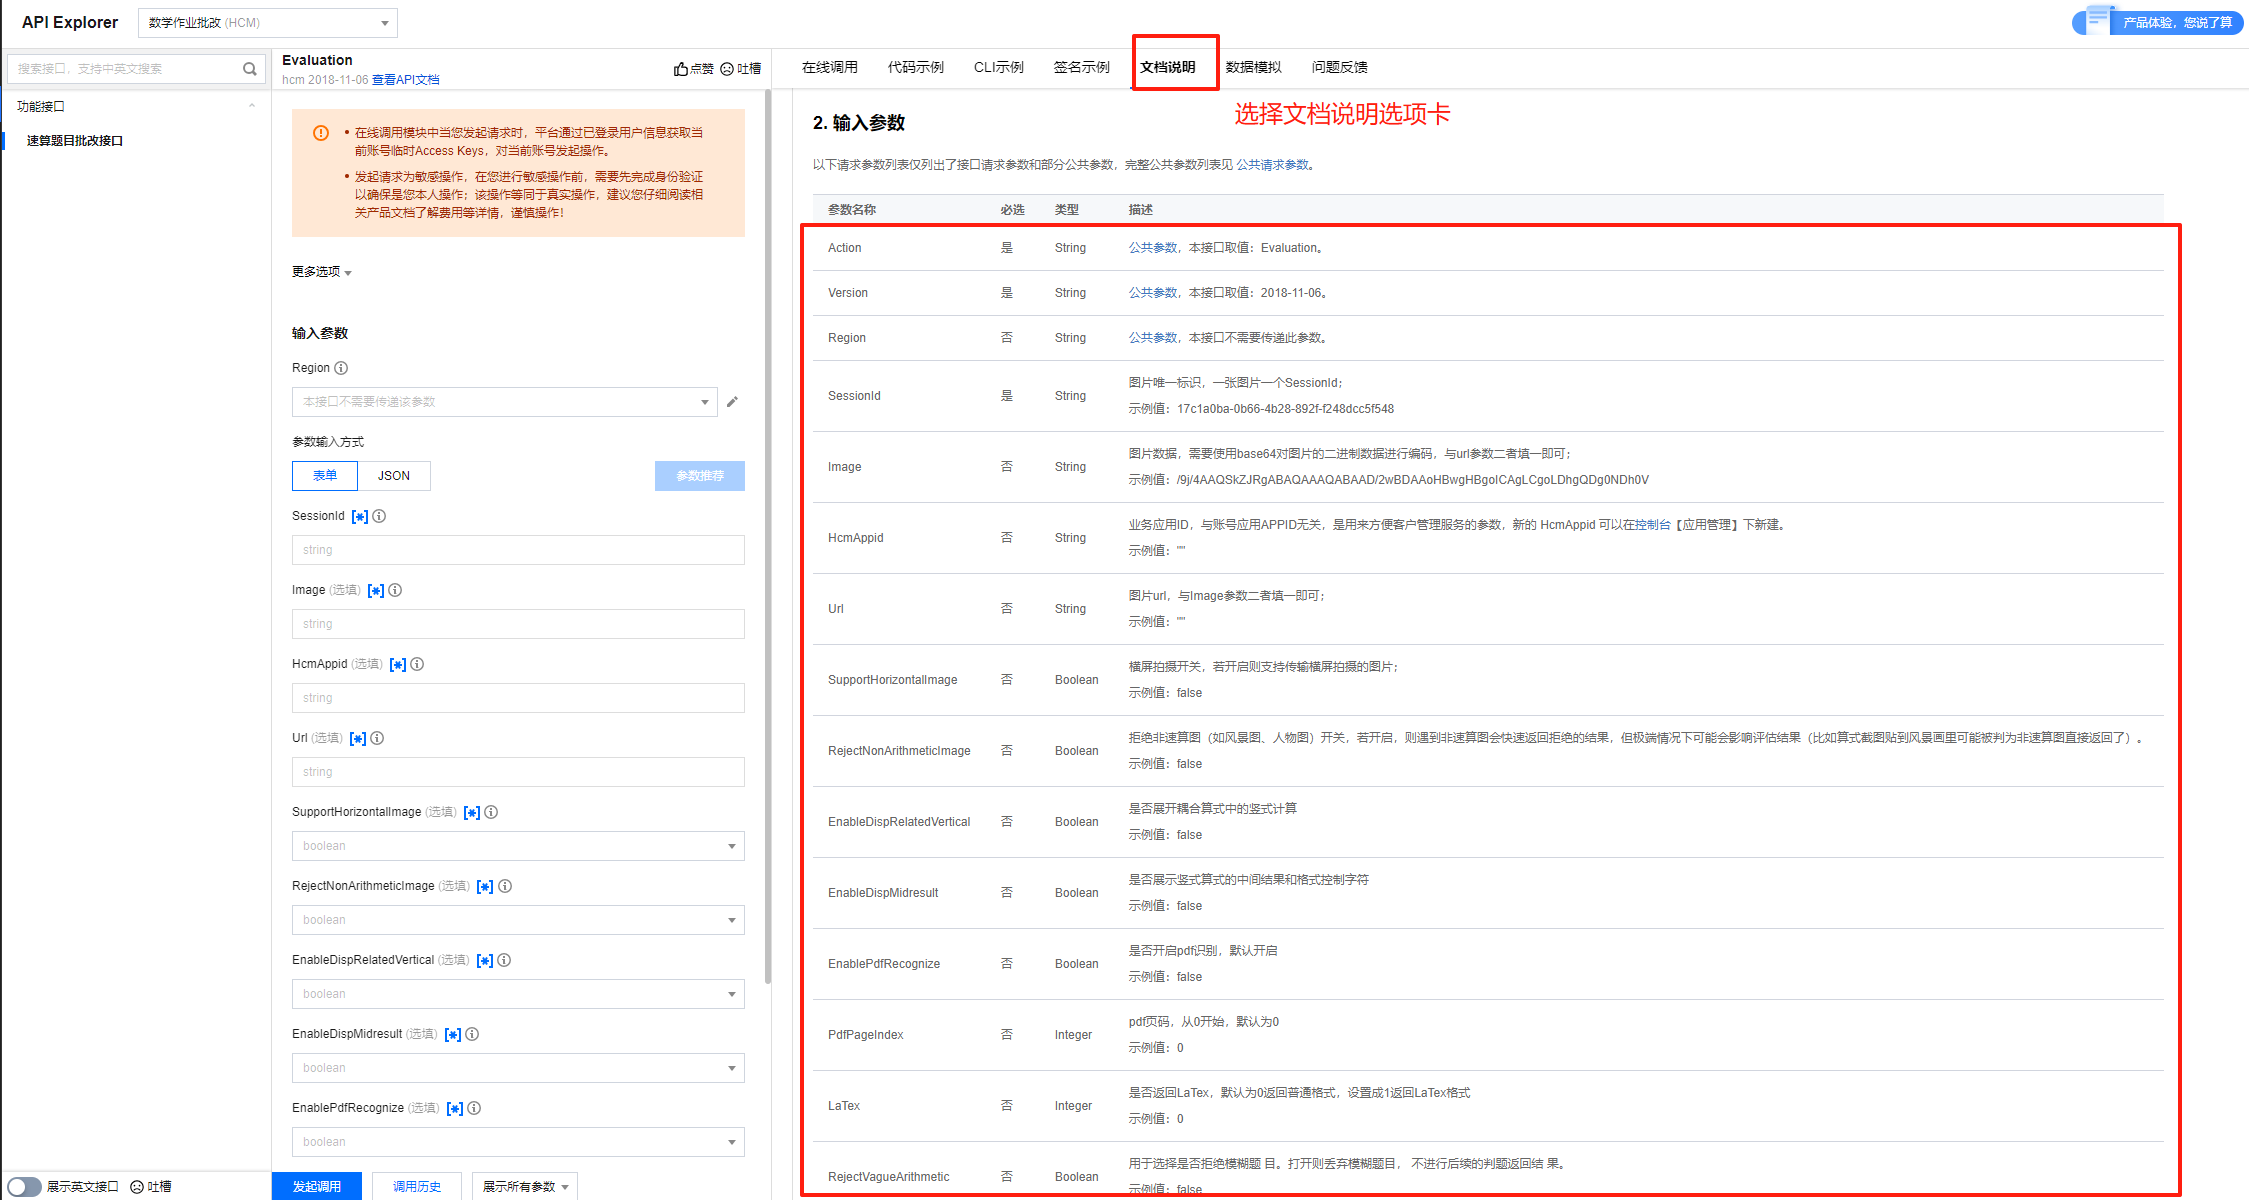Select the 表单 input mode

click(x=325, y=476)
